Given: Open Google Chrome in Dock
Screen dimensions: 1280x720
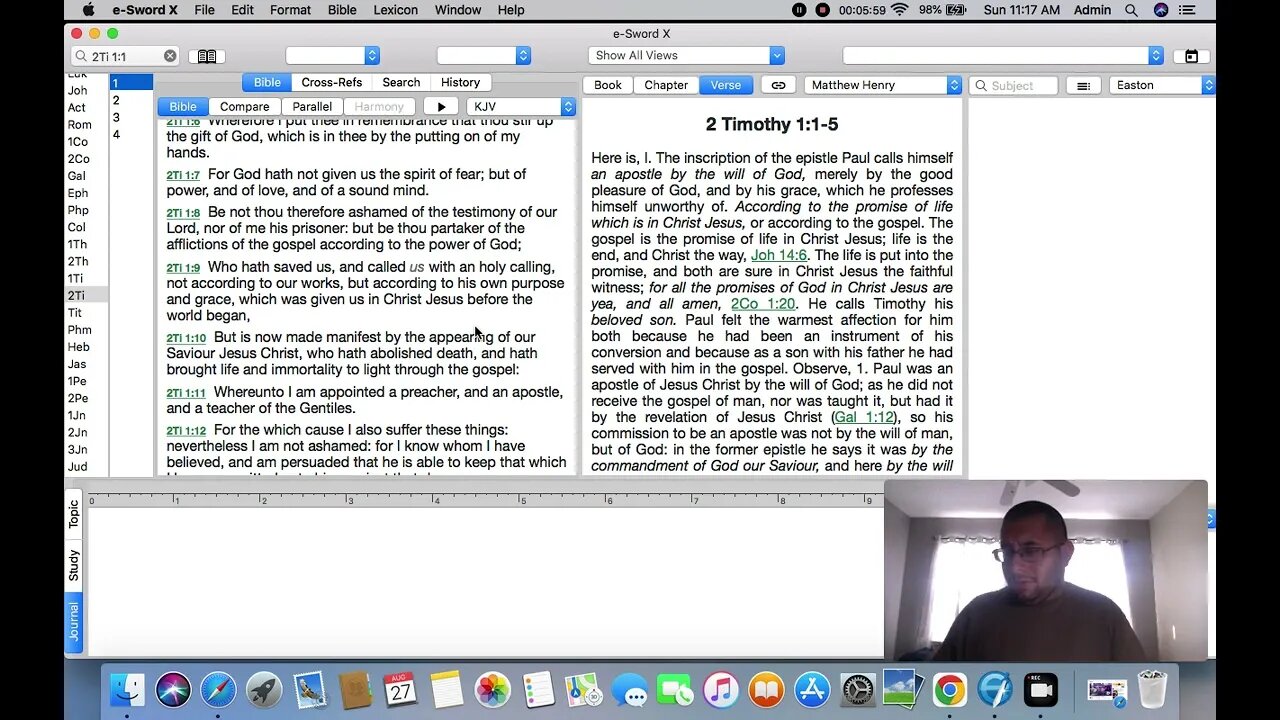Looking at the screenshot, I should click(x=950, y=690).
